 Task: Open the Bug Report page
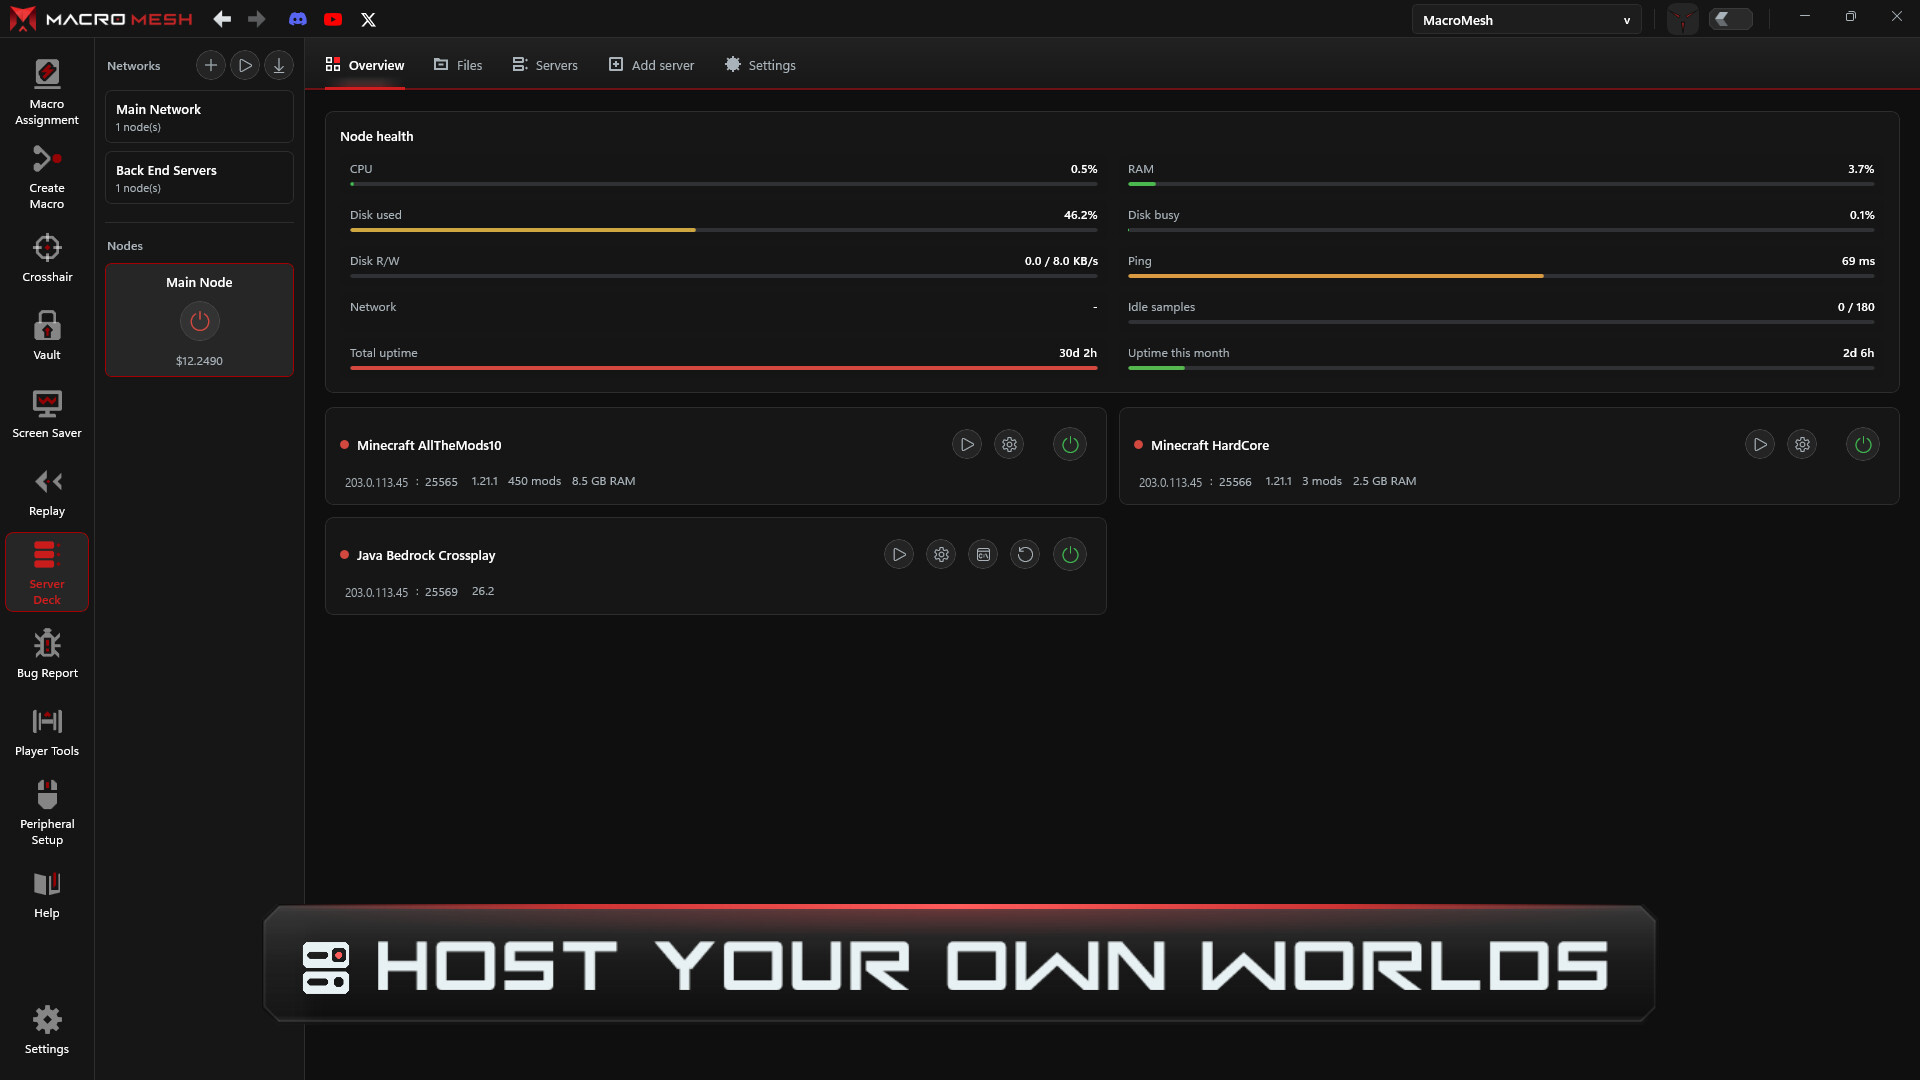click(47, 654)
